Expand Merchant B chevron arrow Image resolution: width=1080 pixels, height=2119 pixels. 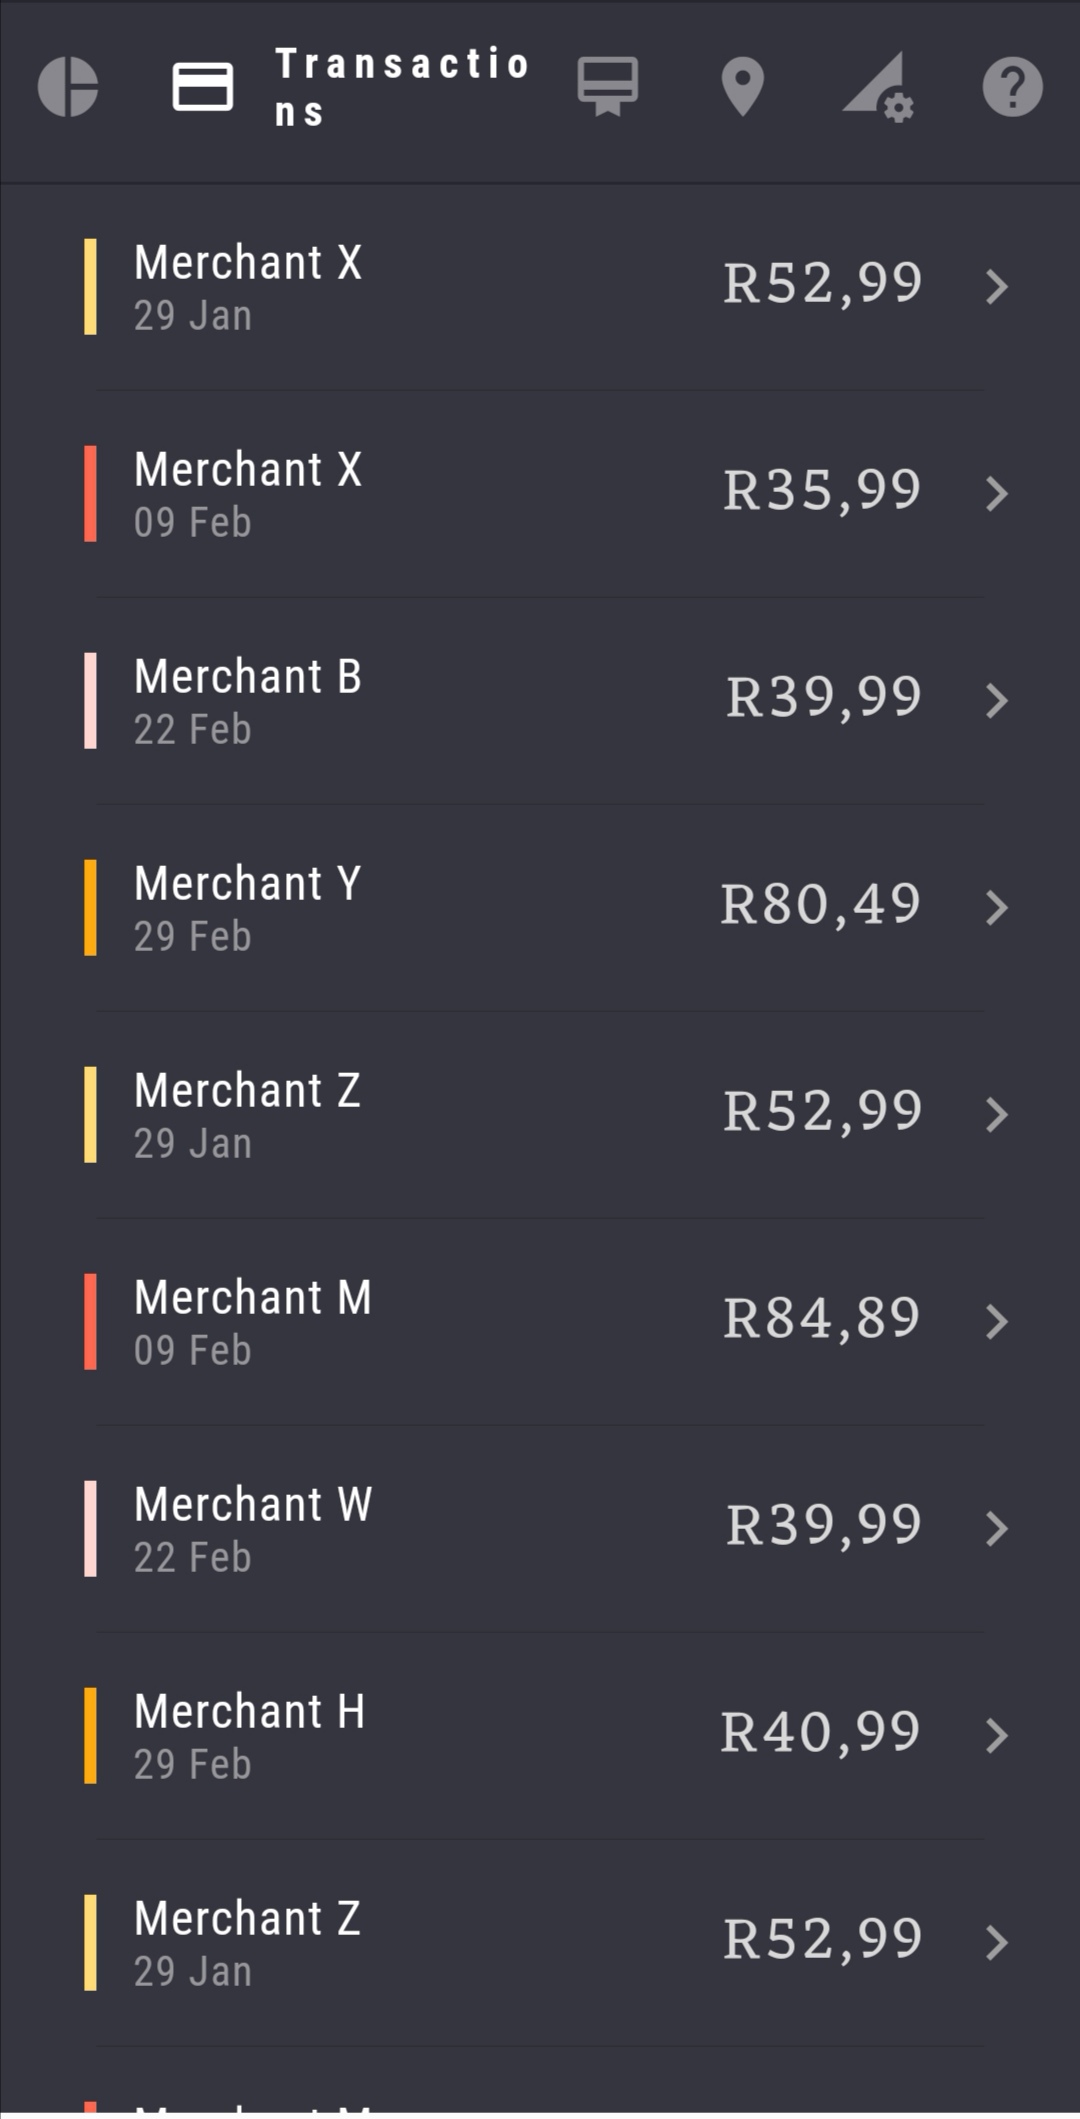pyautogui.click(x=996, y=701)
